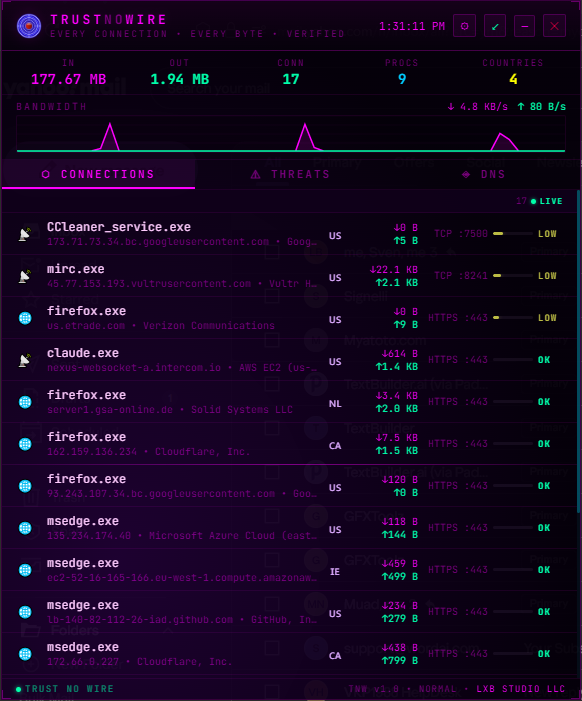Click the satellite icon for claude.exe
This screenshot has height=701, width=582.
[x=25, y=360]
